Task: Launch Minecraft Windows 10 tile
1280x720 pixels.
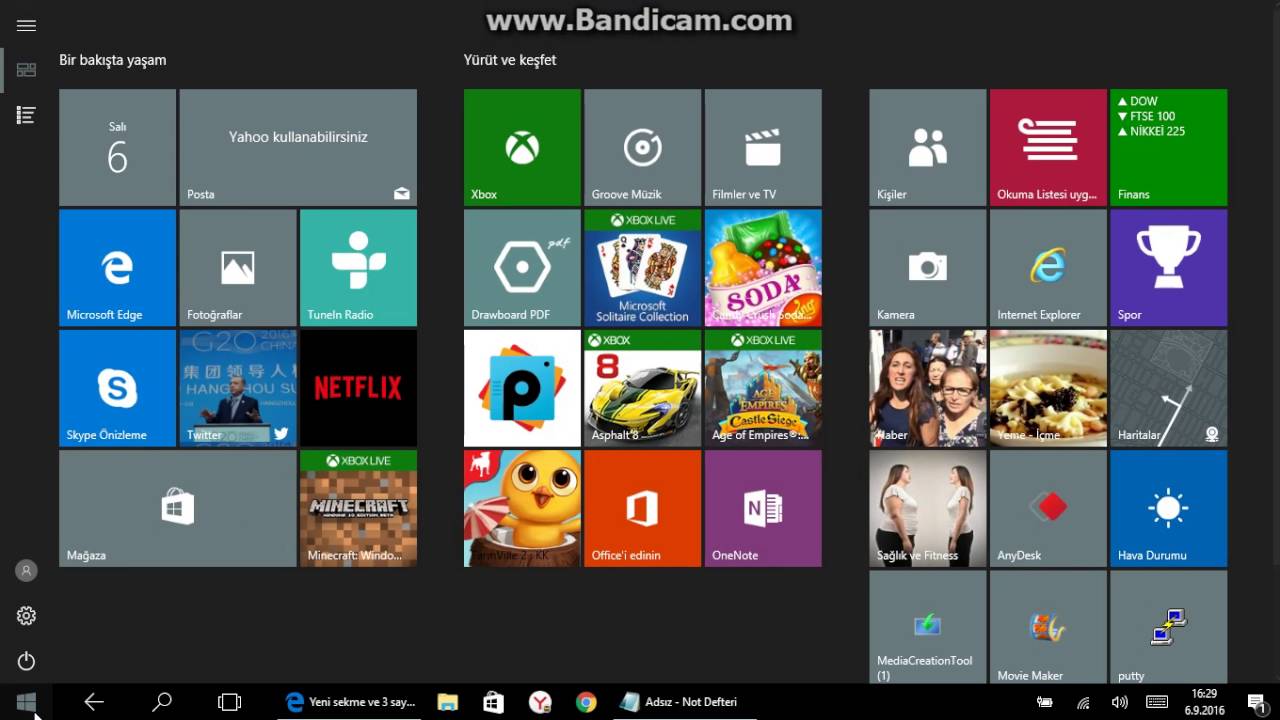Action: coord(358,508)
